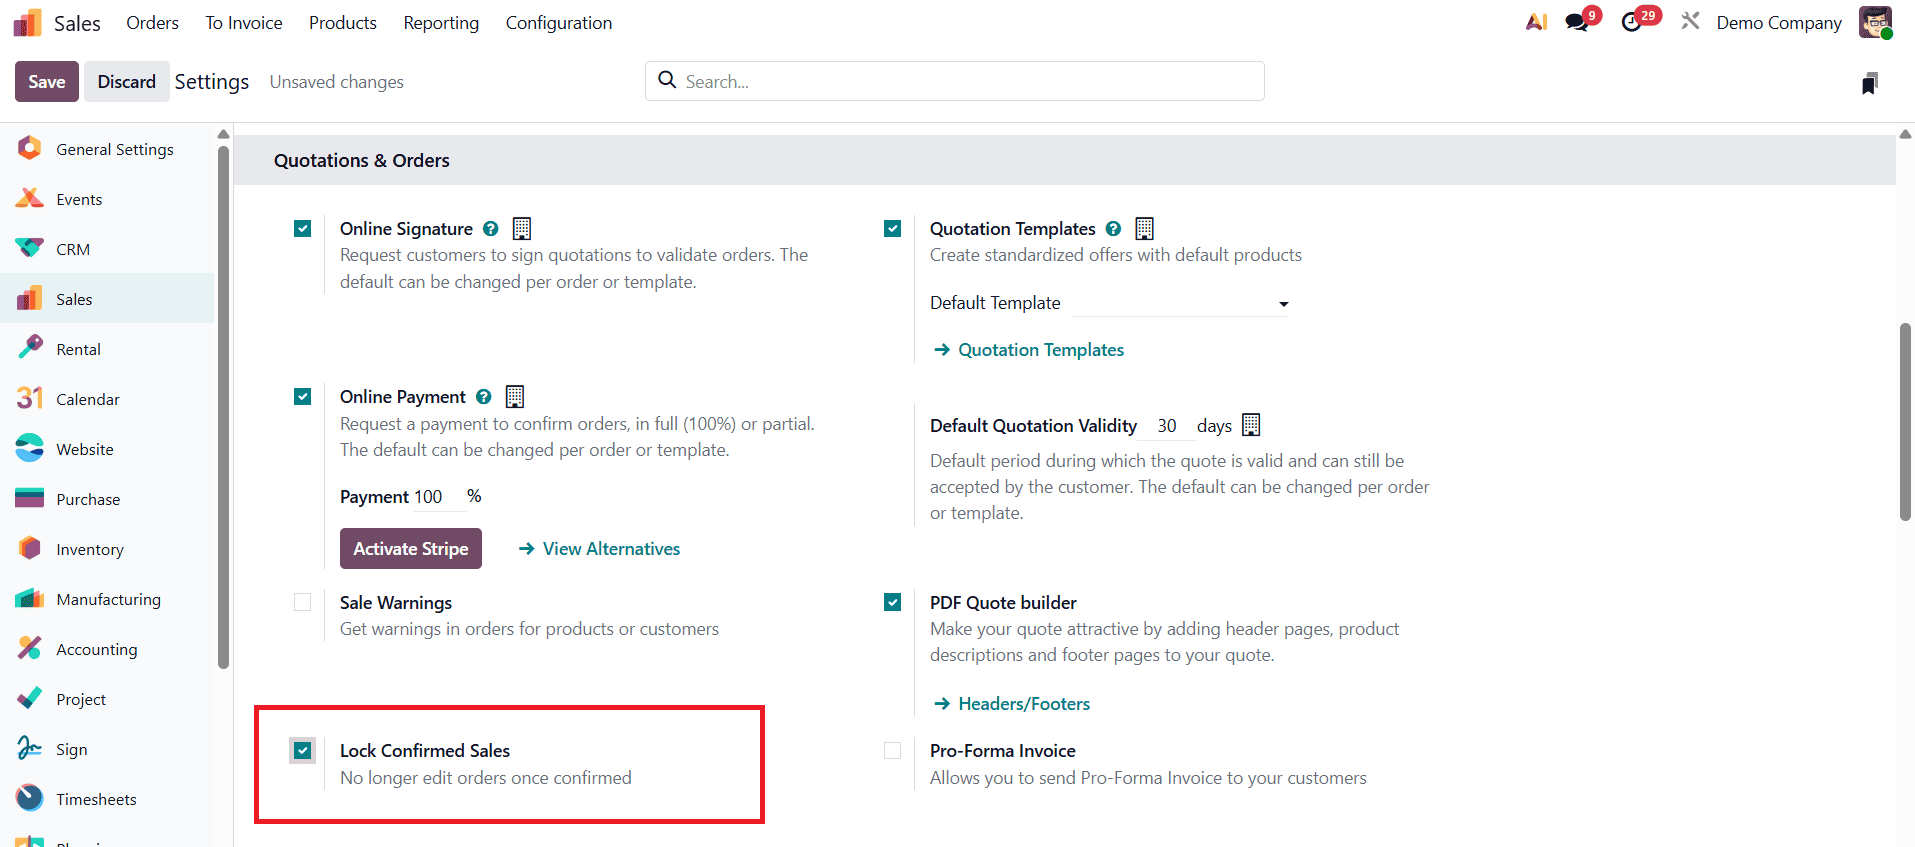
Task: Open user avatar menu
Action: [x=1875, y=22]
